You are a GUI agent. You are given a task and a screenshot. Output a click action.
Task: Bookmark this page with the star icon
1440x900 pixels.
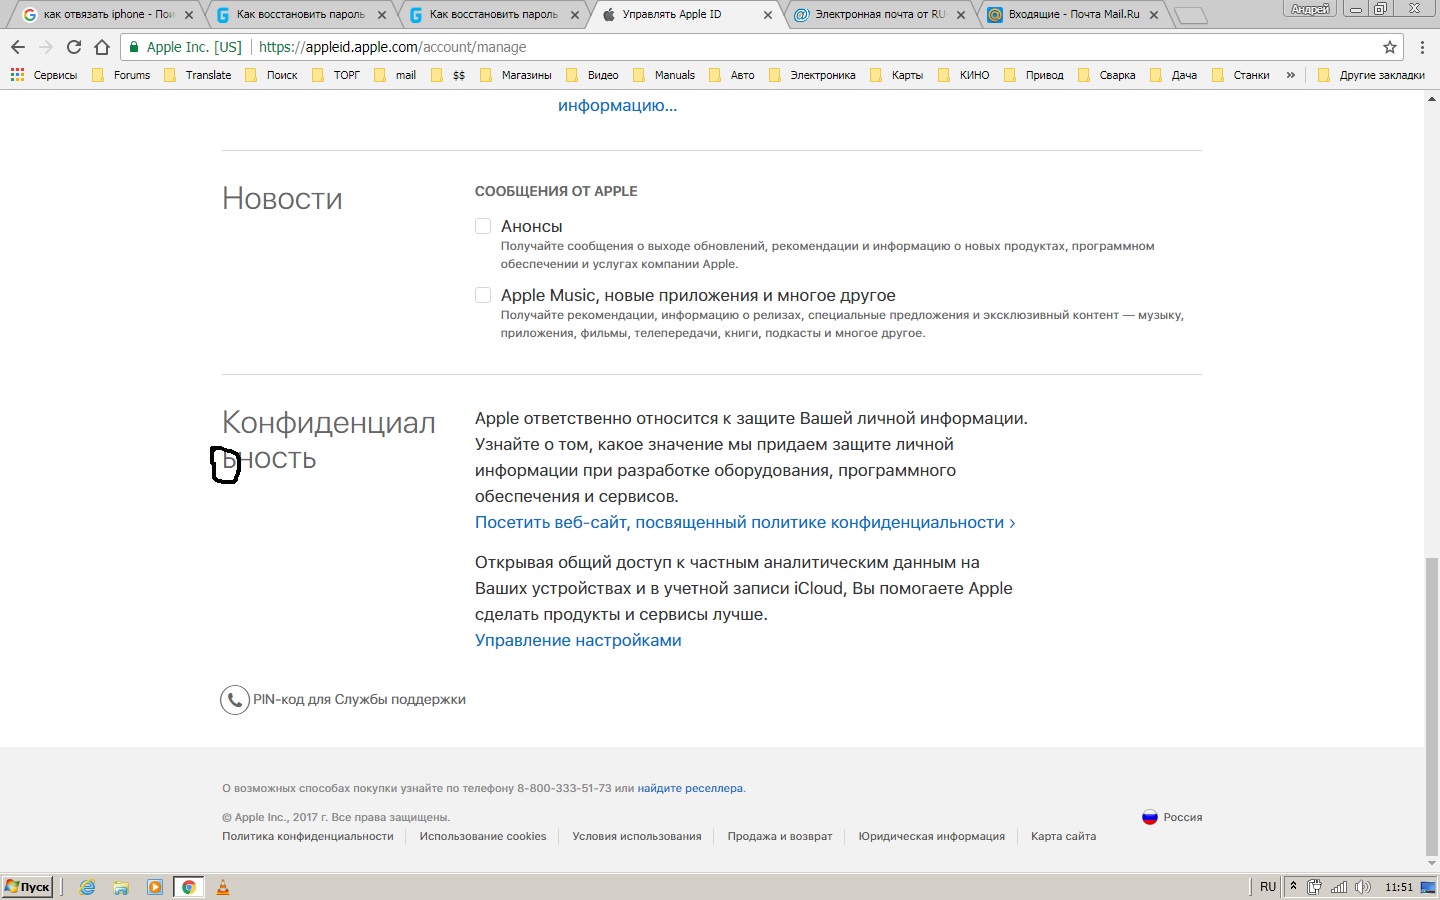1390,47
